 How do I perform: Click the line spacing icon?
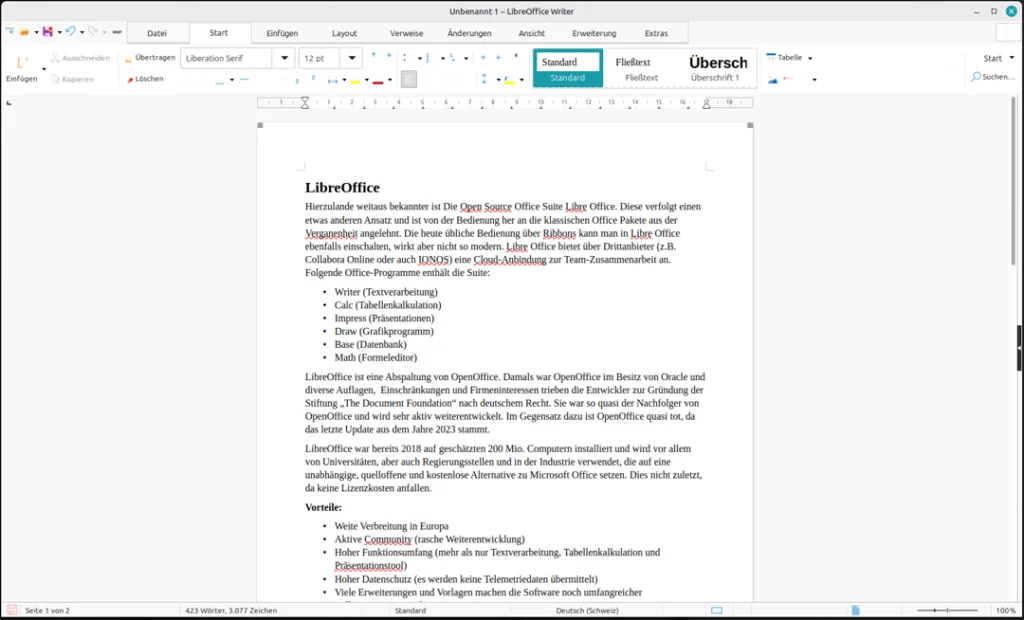click(x=484, y=79)
